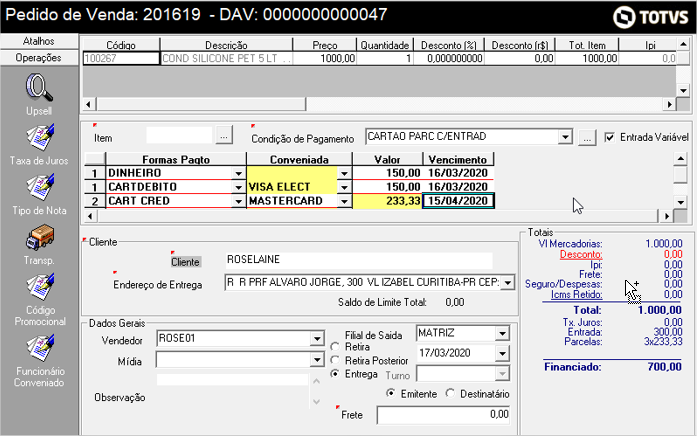Select the 233,33 Valor cell
This screenshot has height=436, width=697.
point(387,201)
